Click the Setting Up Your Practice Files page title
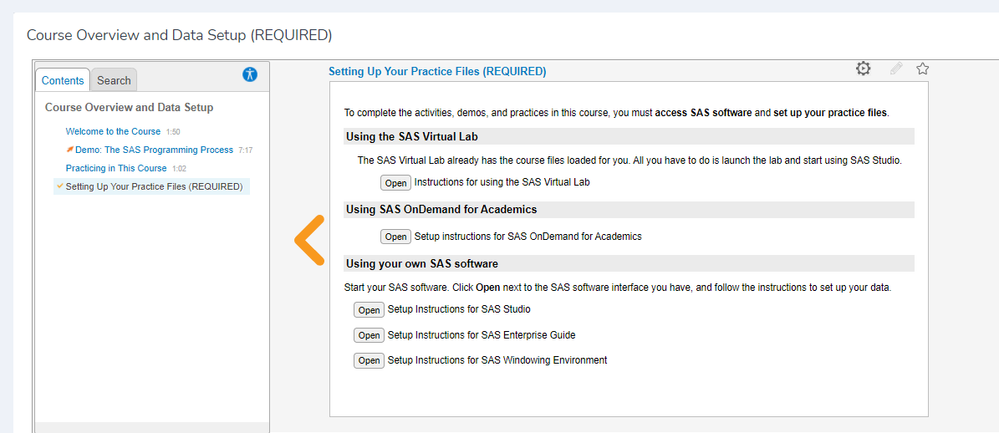This screenshot has height=433, width=999. [x=437, y=72]
